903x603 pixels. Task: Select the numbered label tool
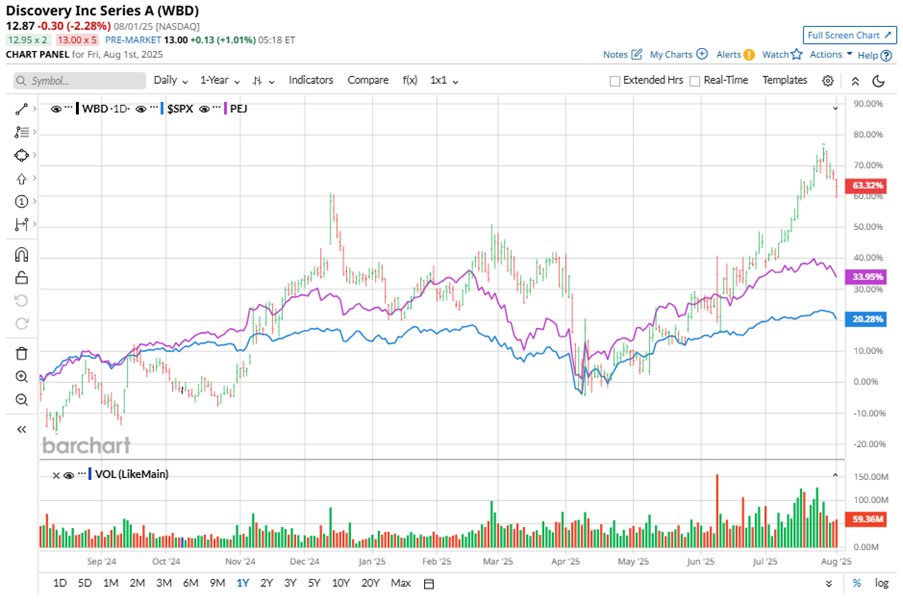coord(21,202)
